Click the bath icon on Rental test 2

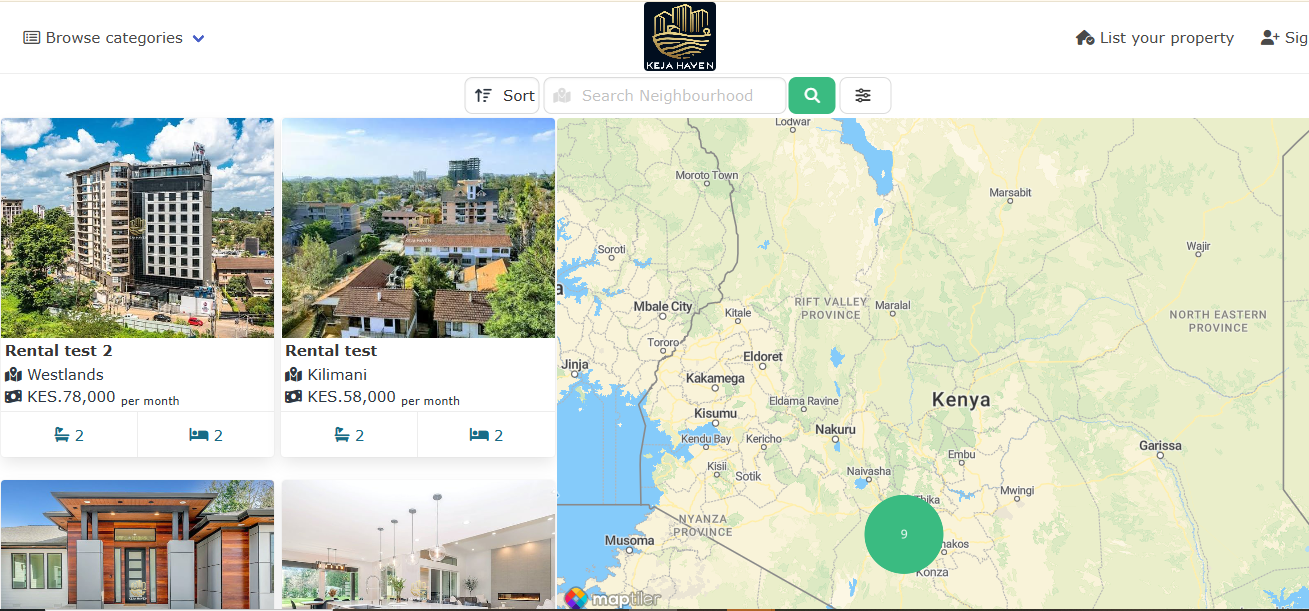[61, 435]
